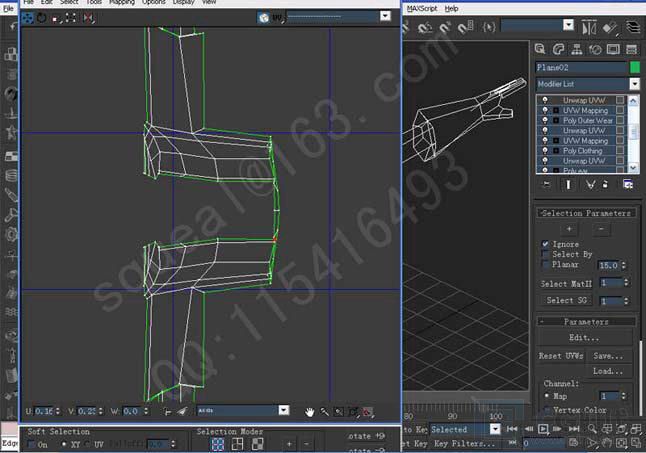Toggle Soft Selection On checkbox
Screen dimensions: 646x453
[31, 444]
